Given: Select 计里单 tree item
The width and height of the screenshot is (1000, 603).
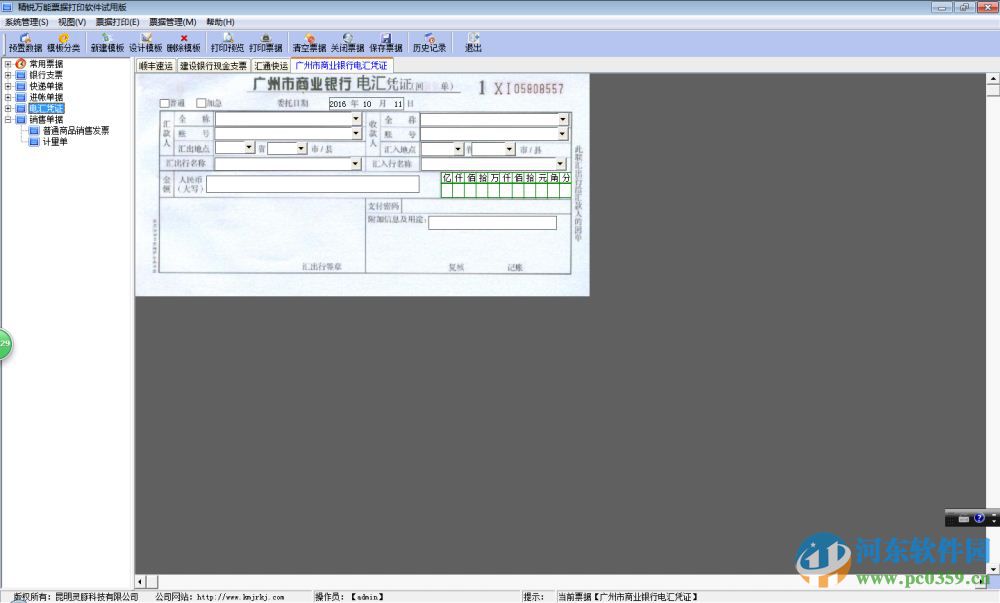Looking at the screenshot, I should [x=55, y=142].
